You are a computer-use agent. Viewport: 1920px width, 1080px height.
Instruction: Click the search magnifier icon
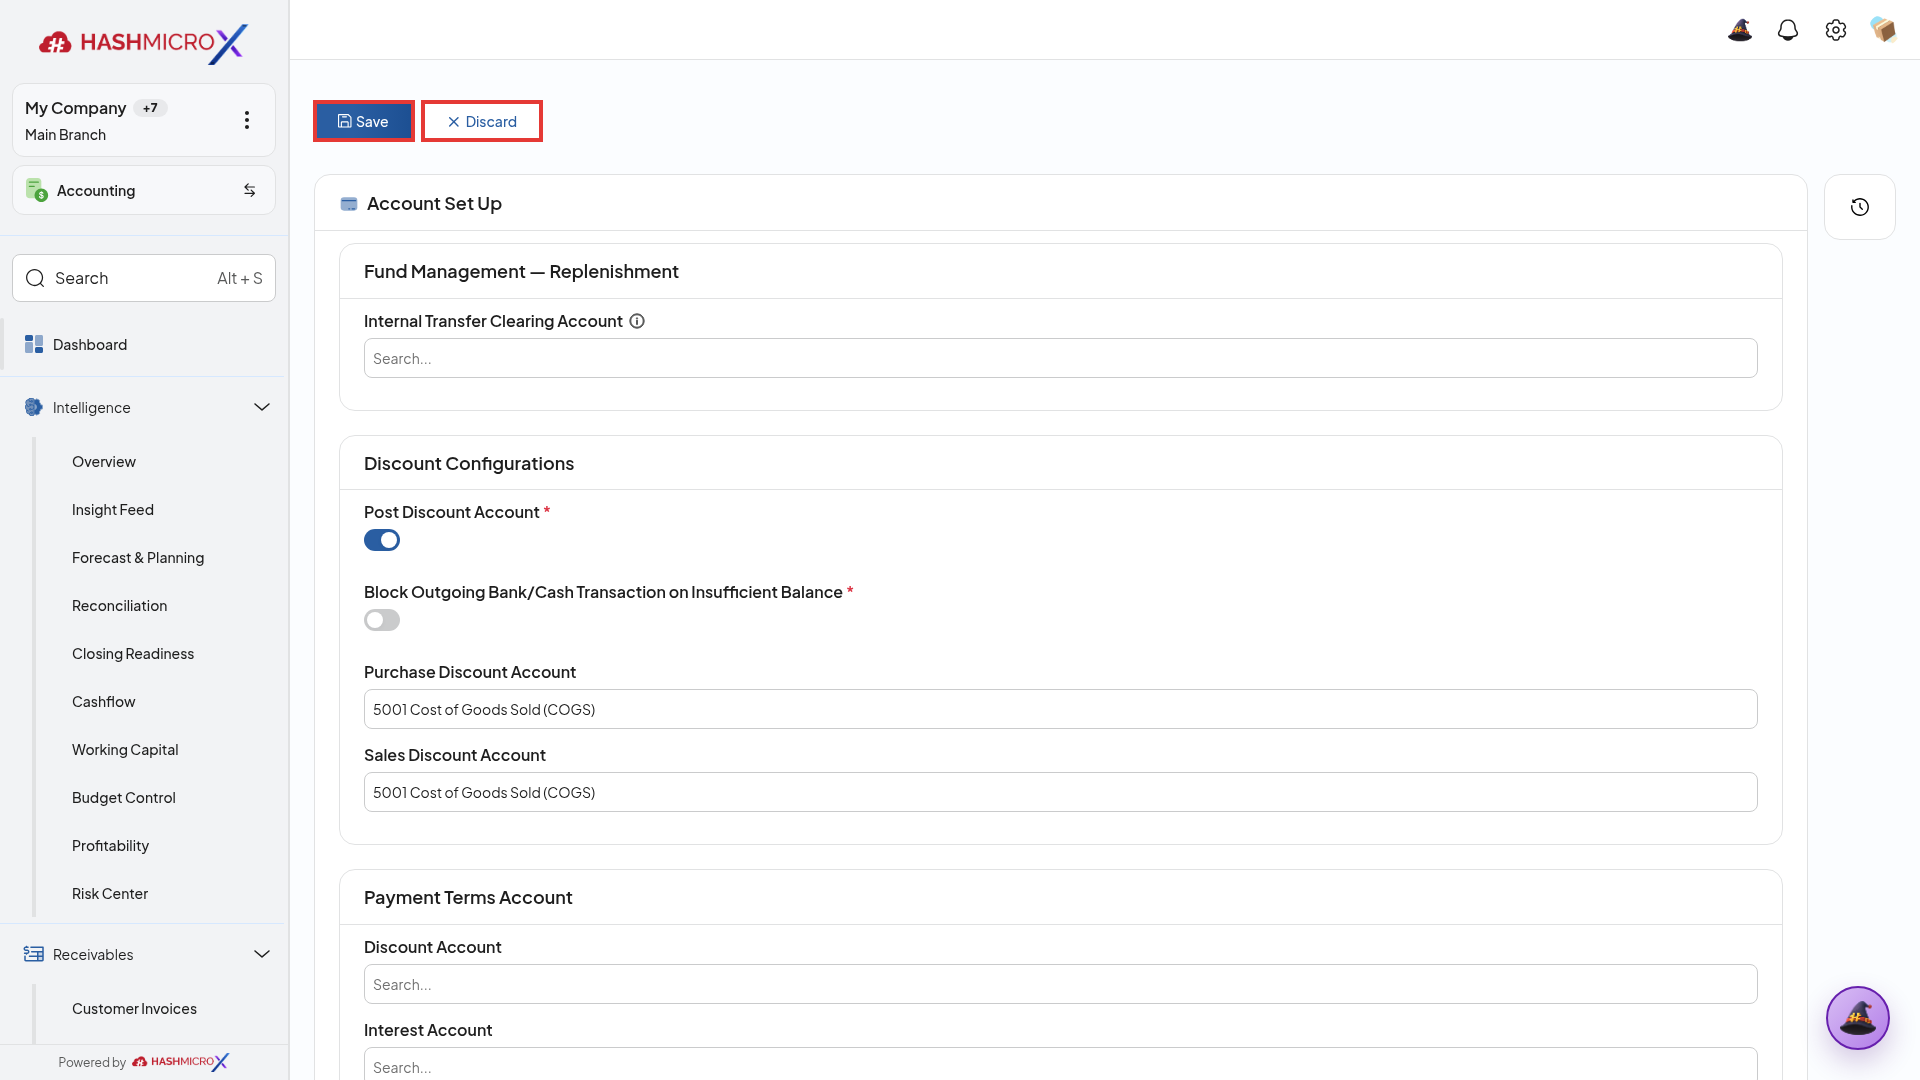click(35, 278)
